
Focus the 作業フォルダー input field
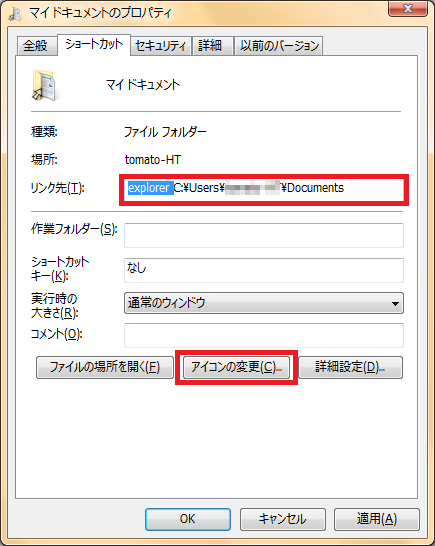[264, 235]
